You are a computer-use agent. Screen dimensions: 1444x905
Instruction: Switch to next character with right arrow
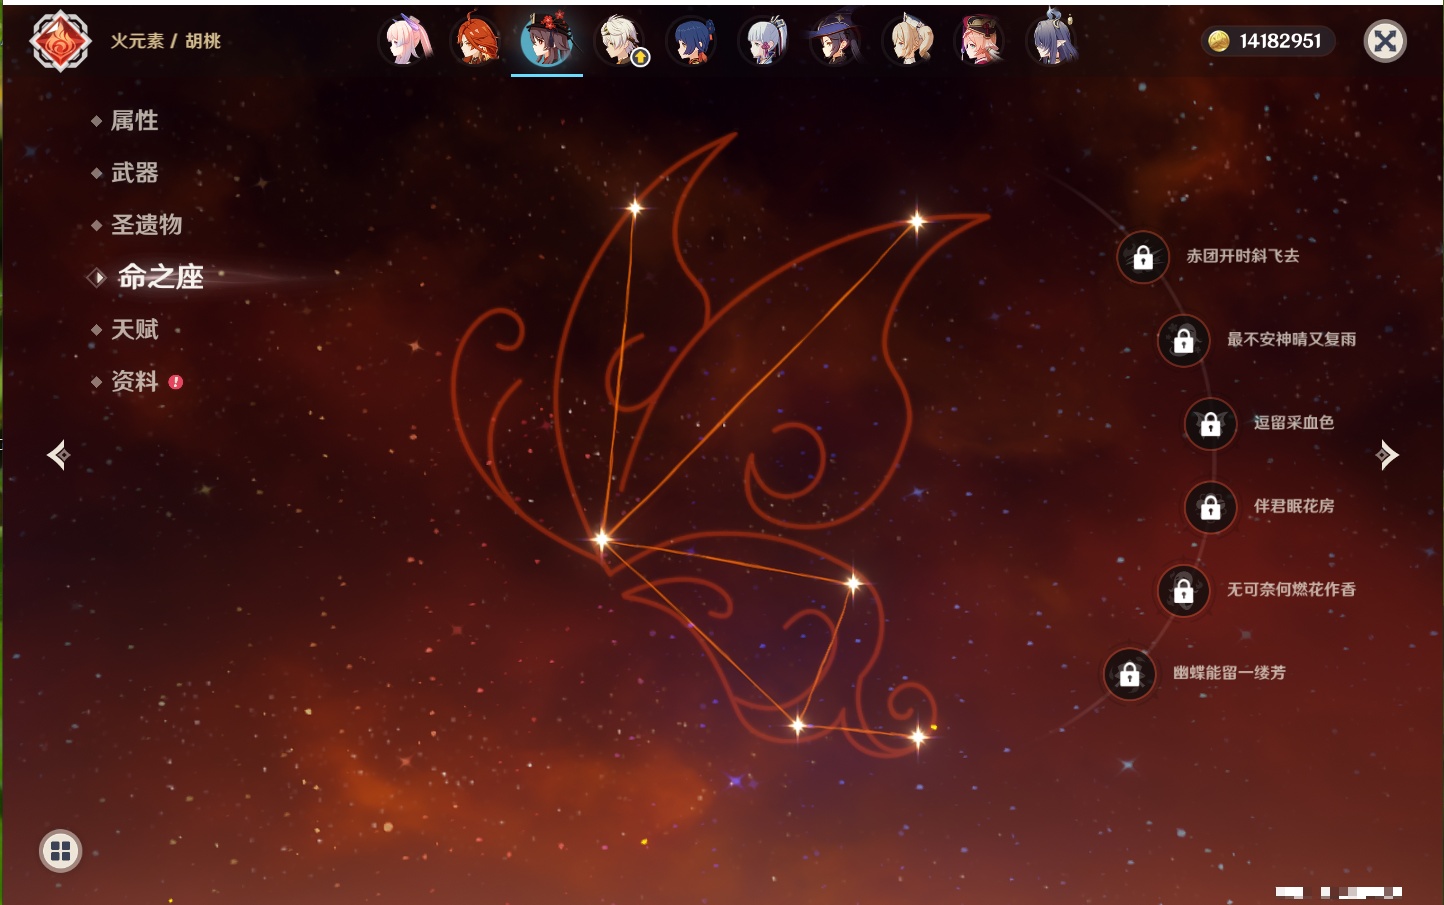click(x=1386, y=455)
